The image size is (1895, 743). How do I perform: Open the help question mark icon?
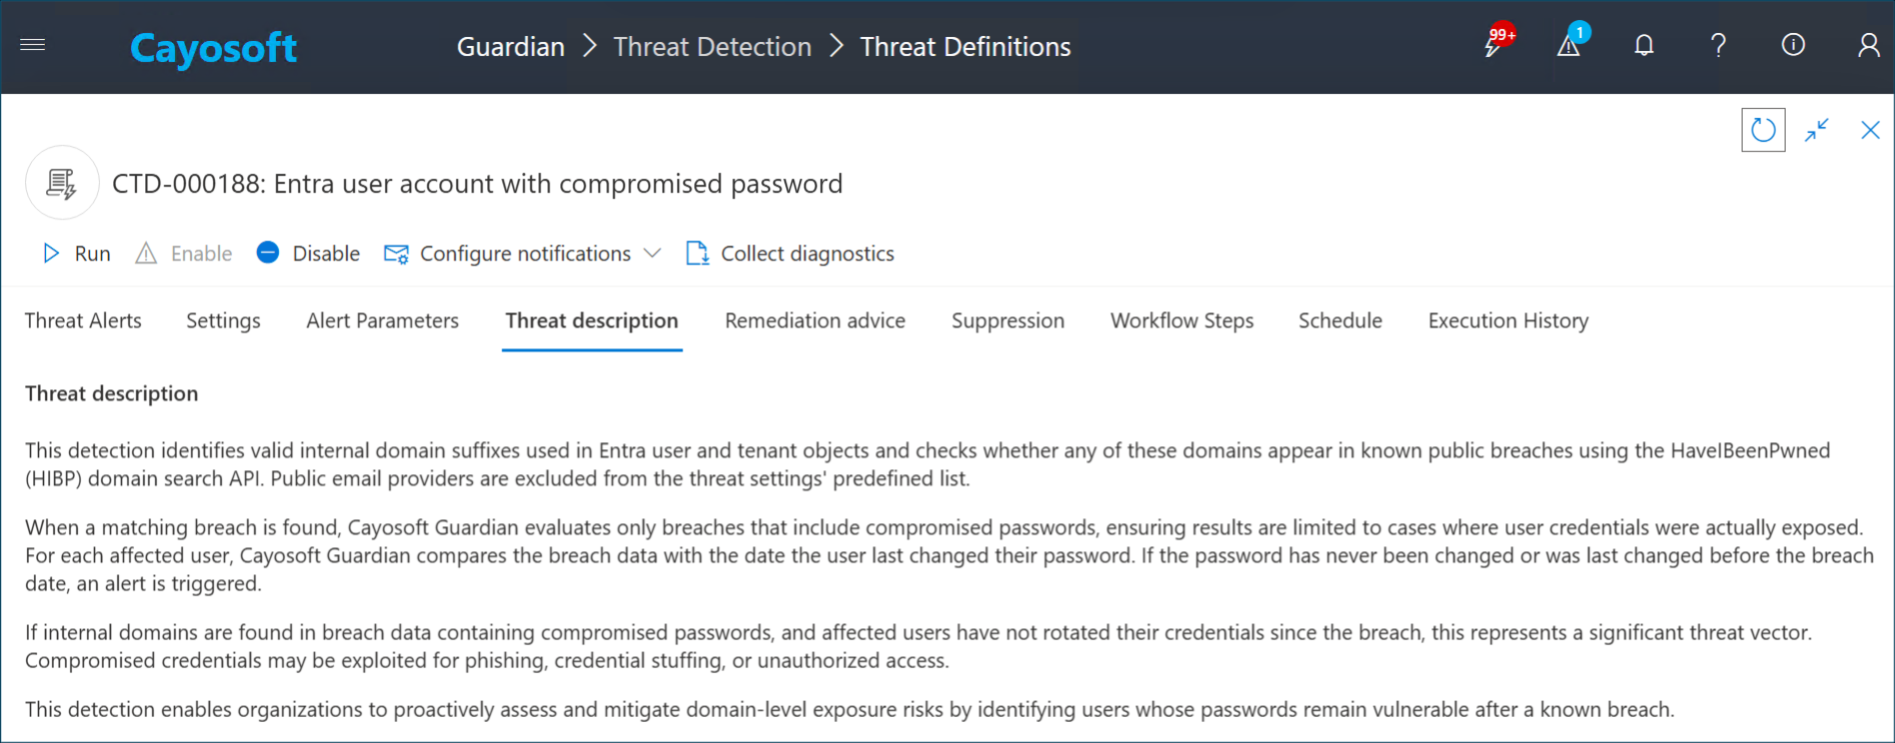[x=1718, y=46]
